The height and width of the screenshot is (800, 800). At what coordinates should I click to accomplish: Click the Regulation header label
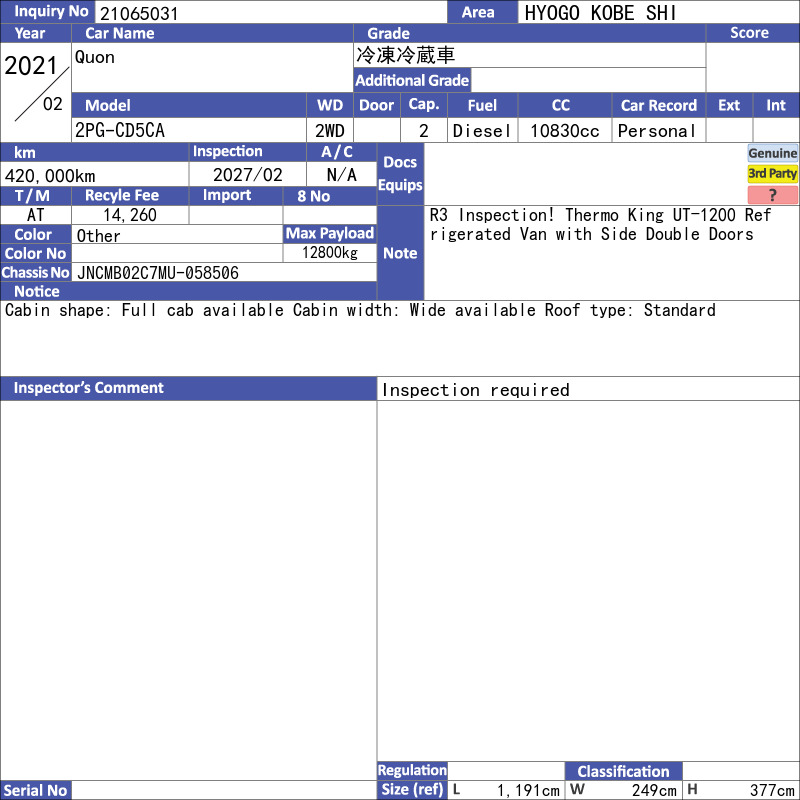(x=412, y=770)
